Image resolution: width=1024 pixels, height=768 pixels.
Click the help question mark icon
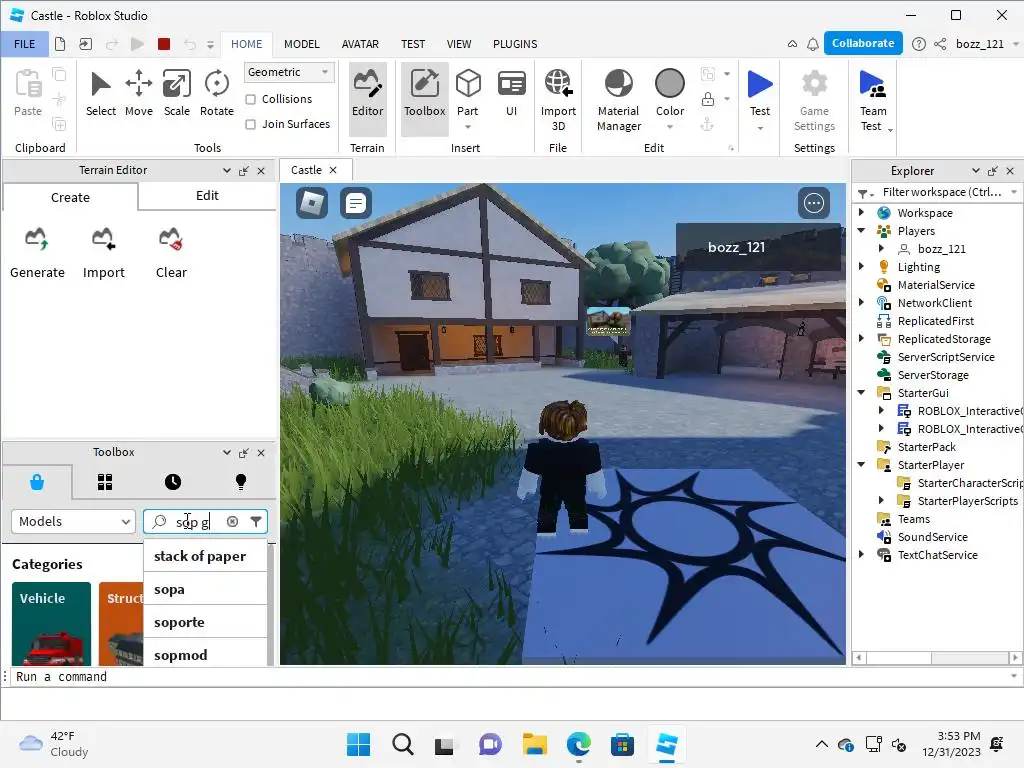click(919, 44)
